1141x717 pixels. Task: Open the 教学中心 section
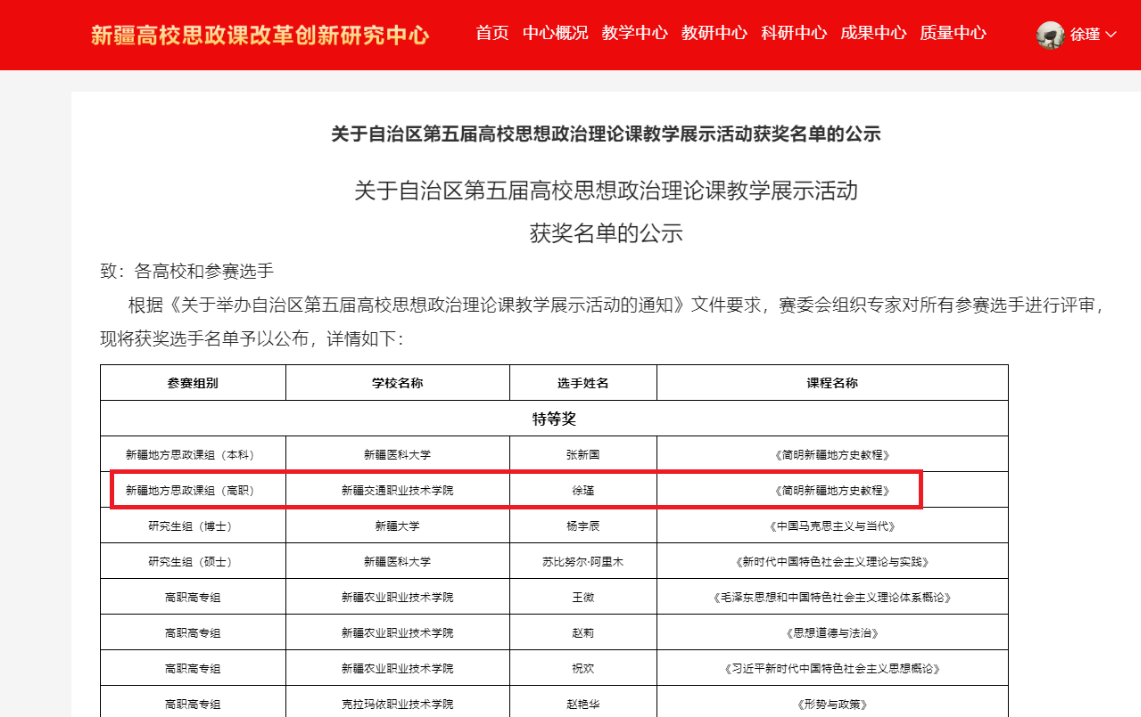pos(634,33)
